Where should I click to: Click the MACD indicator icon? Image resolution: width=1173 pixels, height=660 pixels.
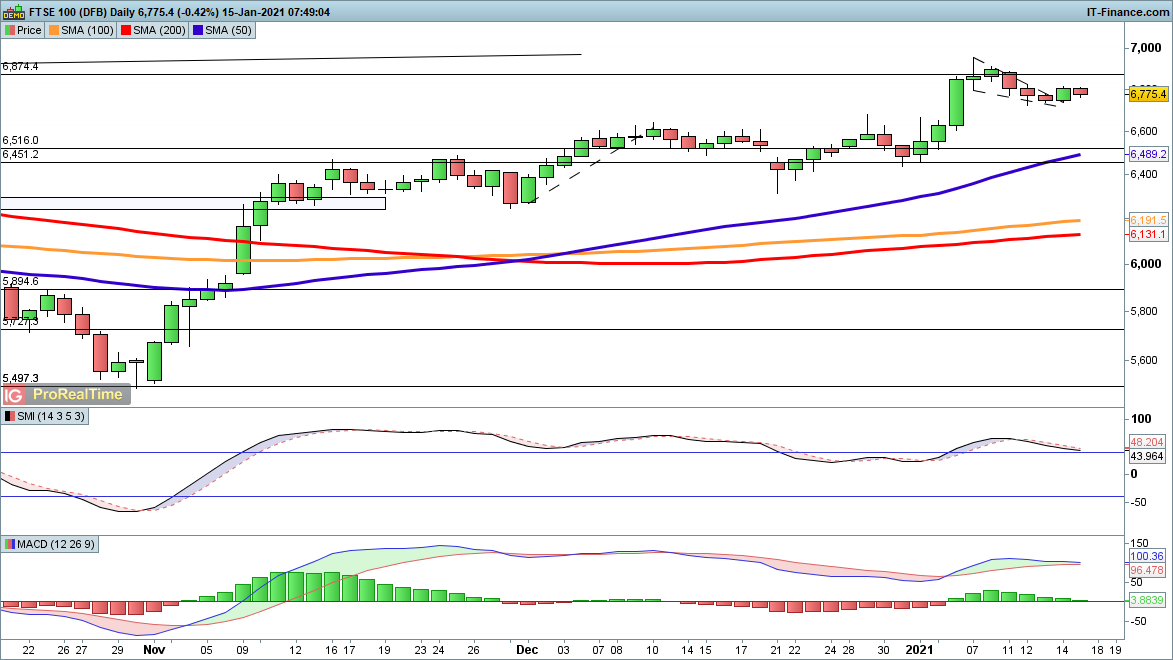[x=10, y=544]
